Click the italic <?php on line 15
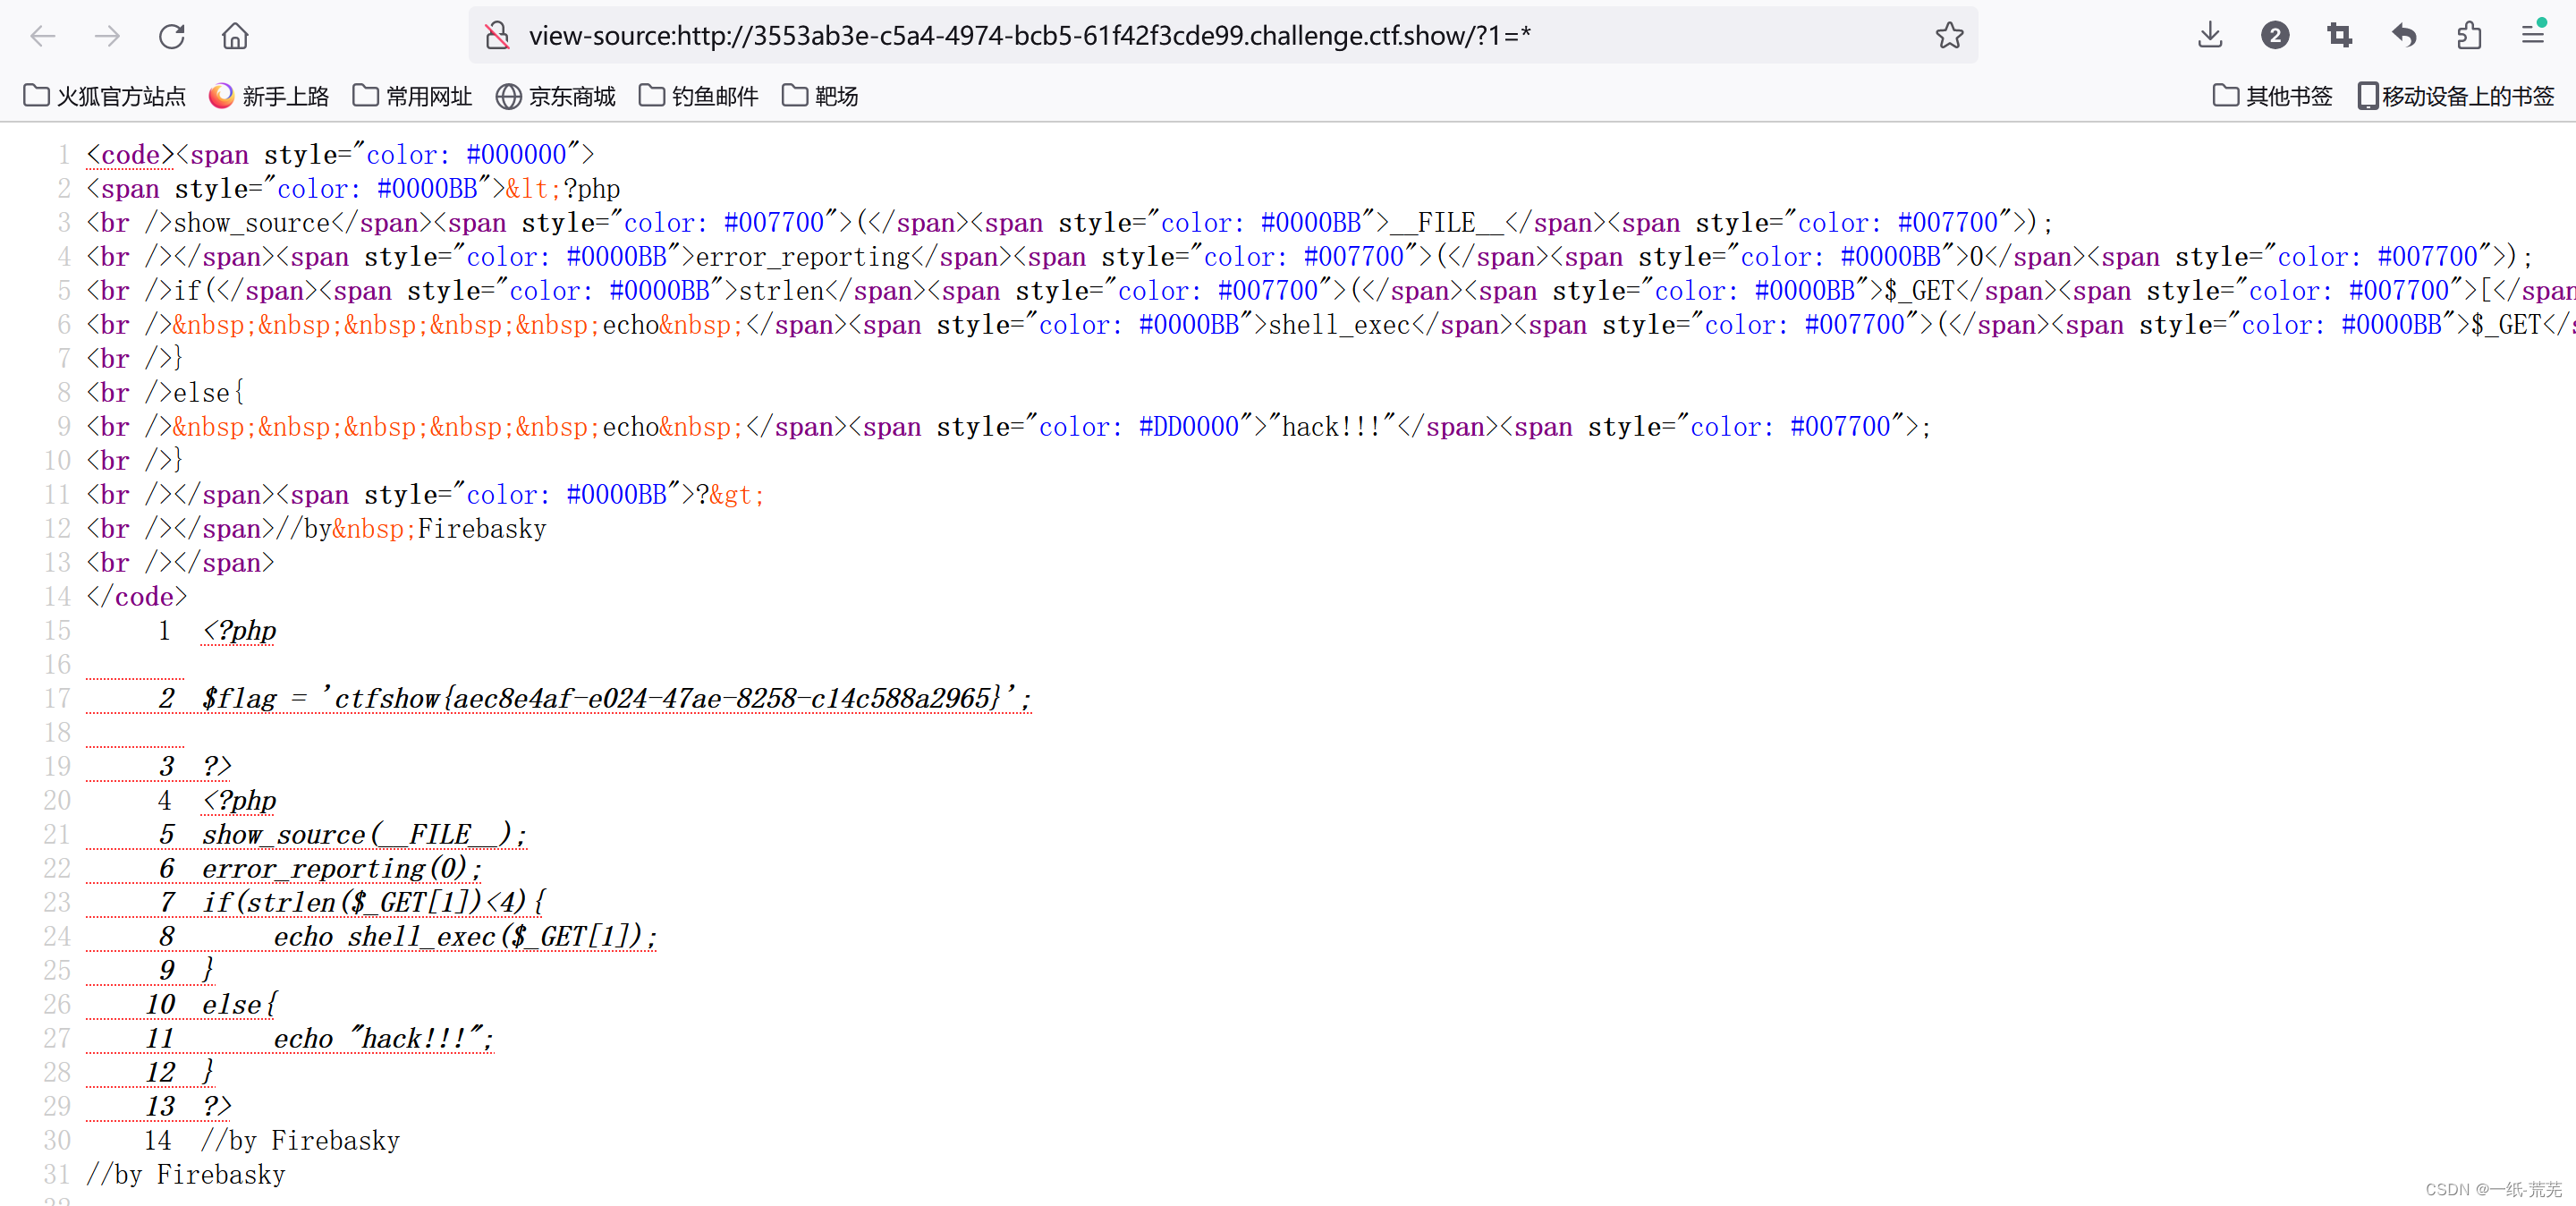 coord(240,630)
